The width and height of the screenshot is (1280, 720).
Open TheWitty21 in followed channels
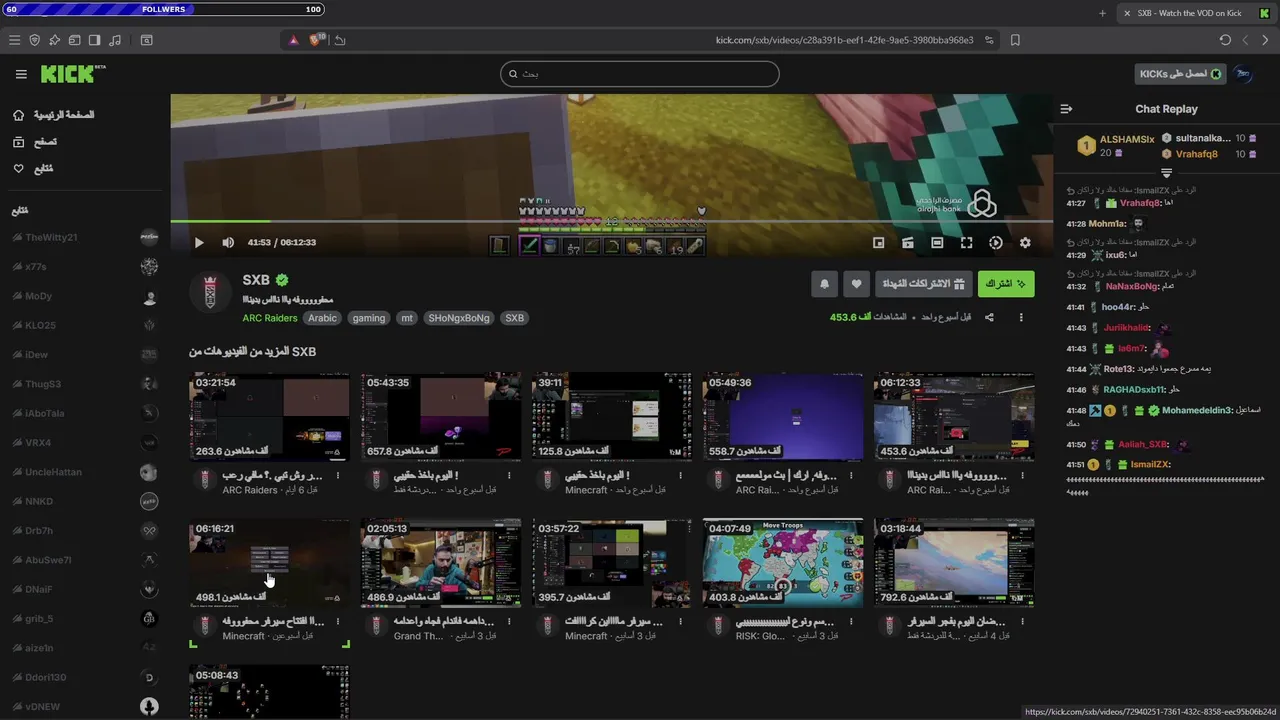tap(85, 237)
